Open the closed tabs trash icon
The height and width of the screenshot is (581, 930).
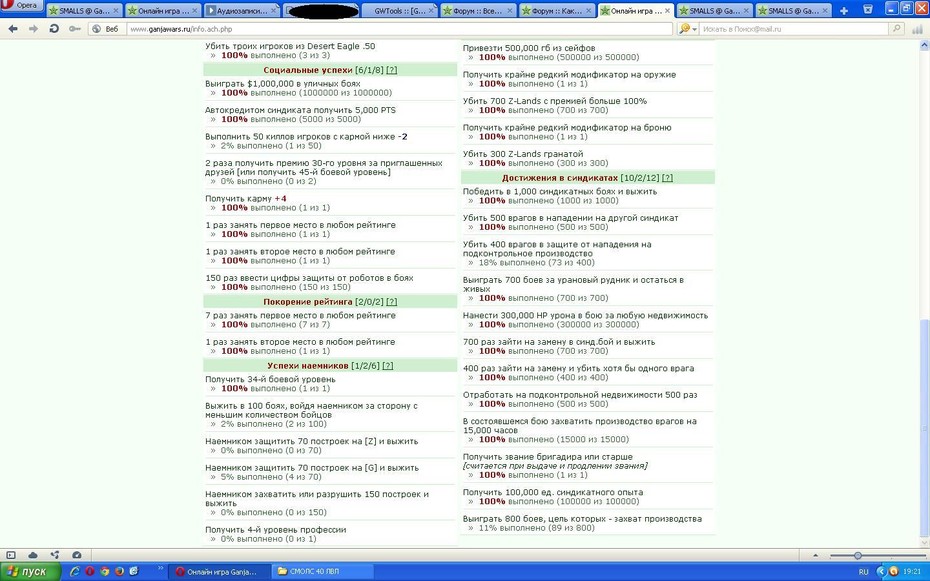[868, 9]
